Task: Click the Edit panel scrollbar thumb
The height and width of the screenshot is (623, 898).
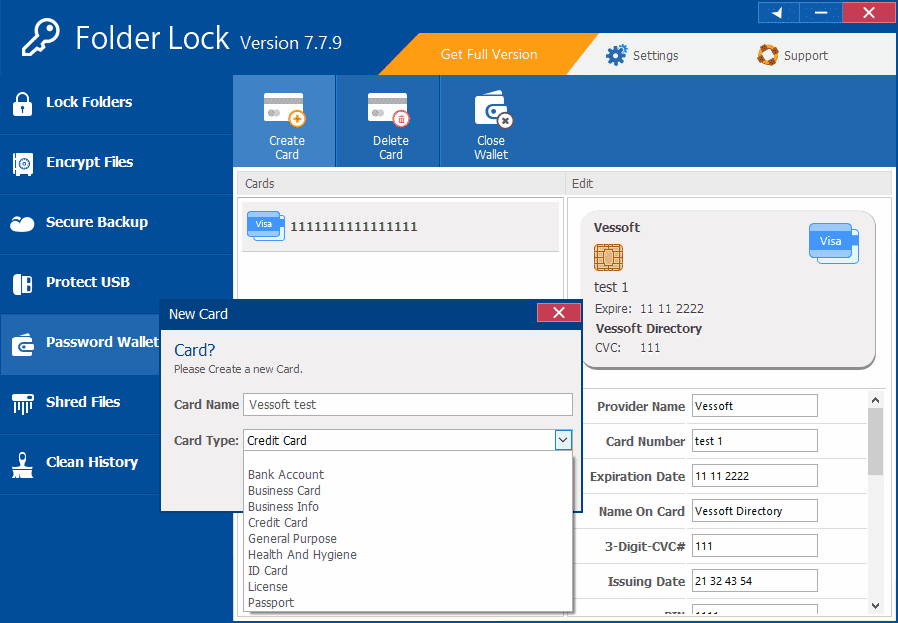Action: pos(875,441)
